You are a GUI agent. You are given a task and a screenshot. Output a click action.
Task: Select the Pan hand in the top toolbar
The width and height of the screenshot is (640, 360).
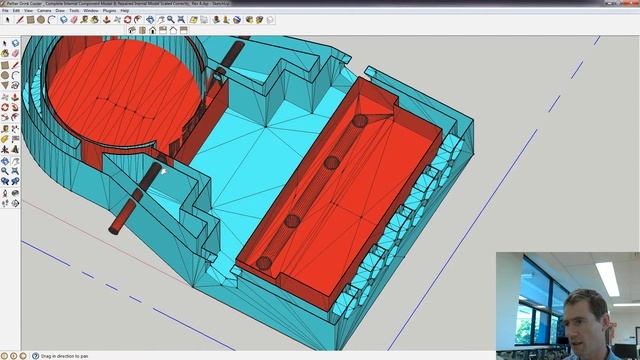pos(161,20)
